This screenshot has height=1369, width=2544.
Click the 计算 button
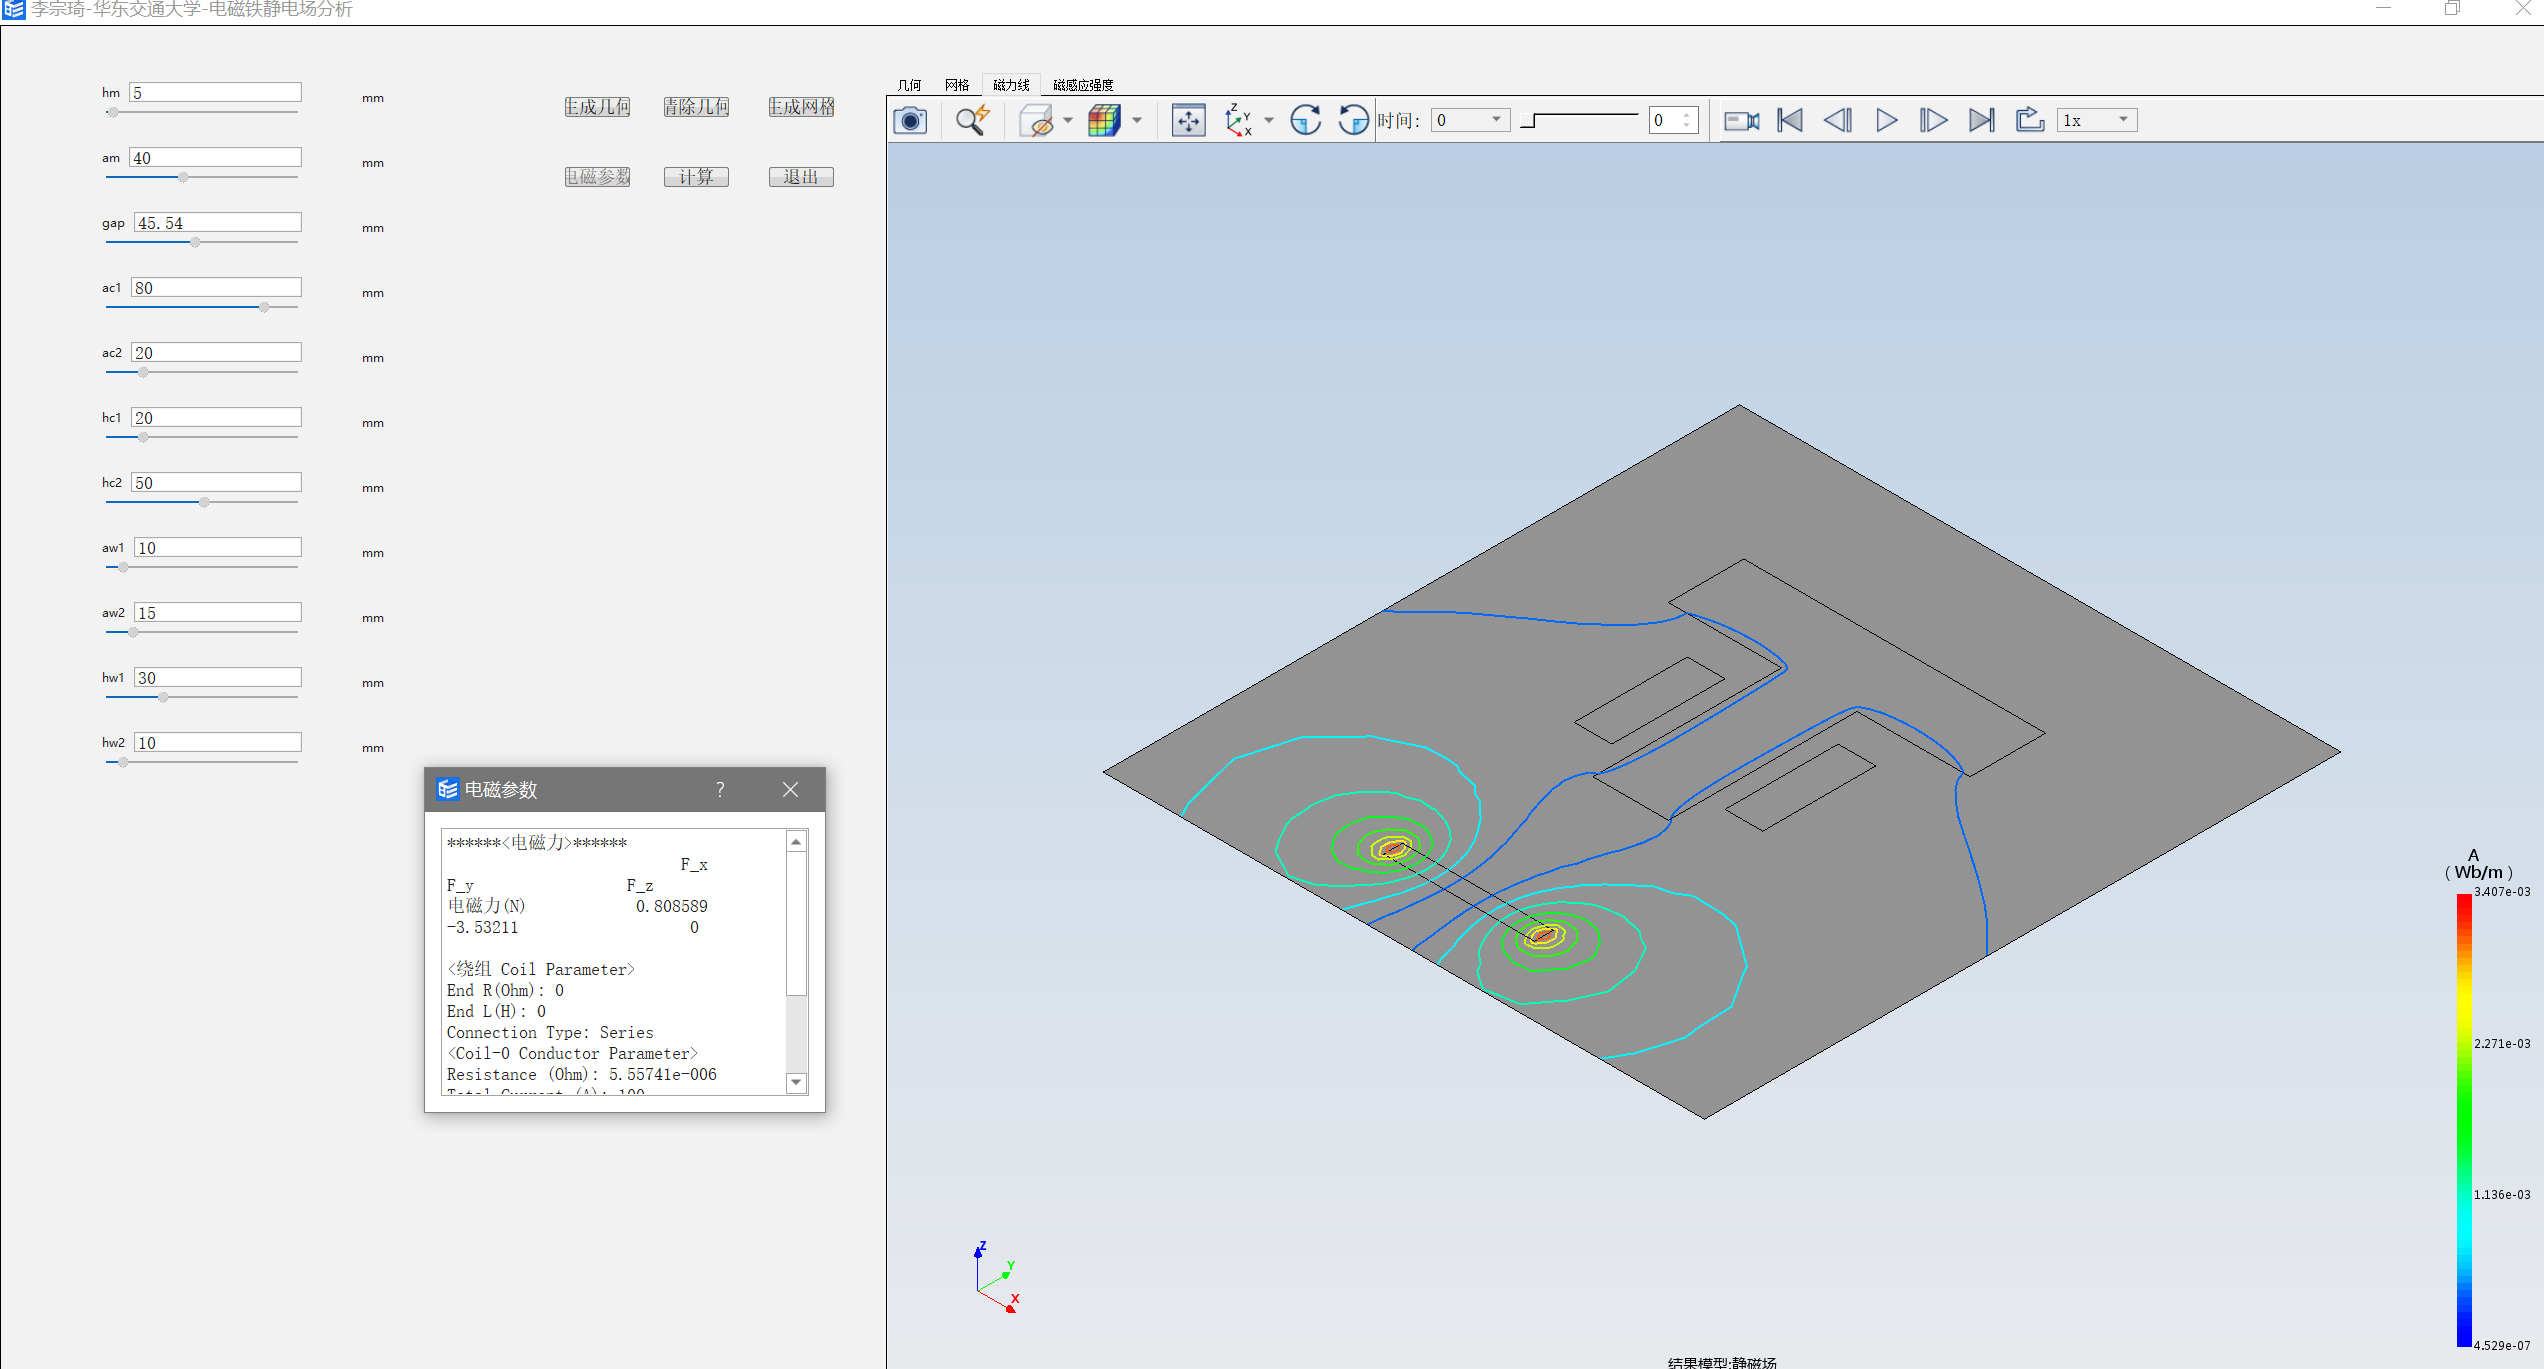coord(696,177)
